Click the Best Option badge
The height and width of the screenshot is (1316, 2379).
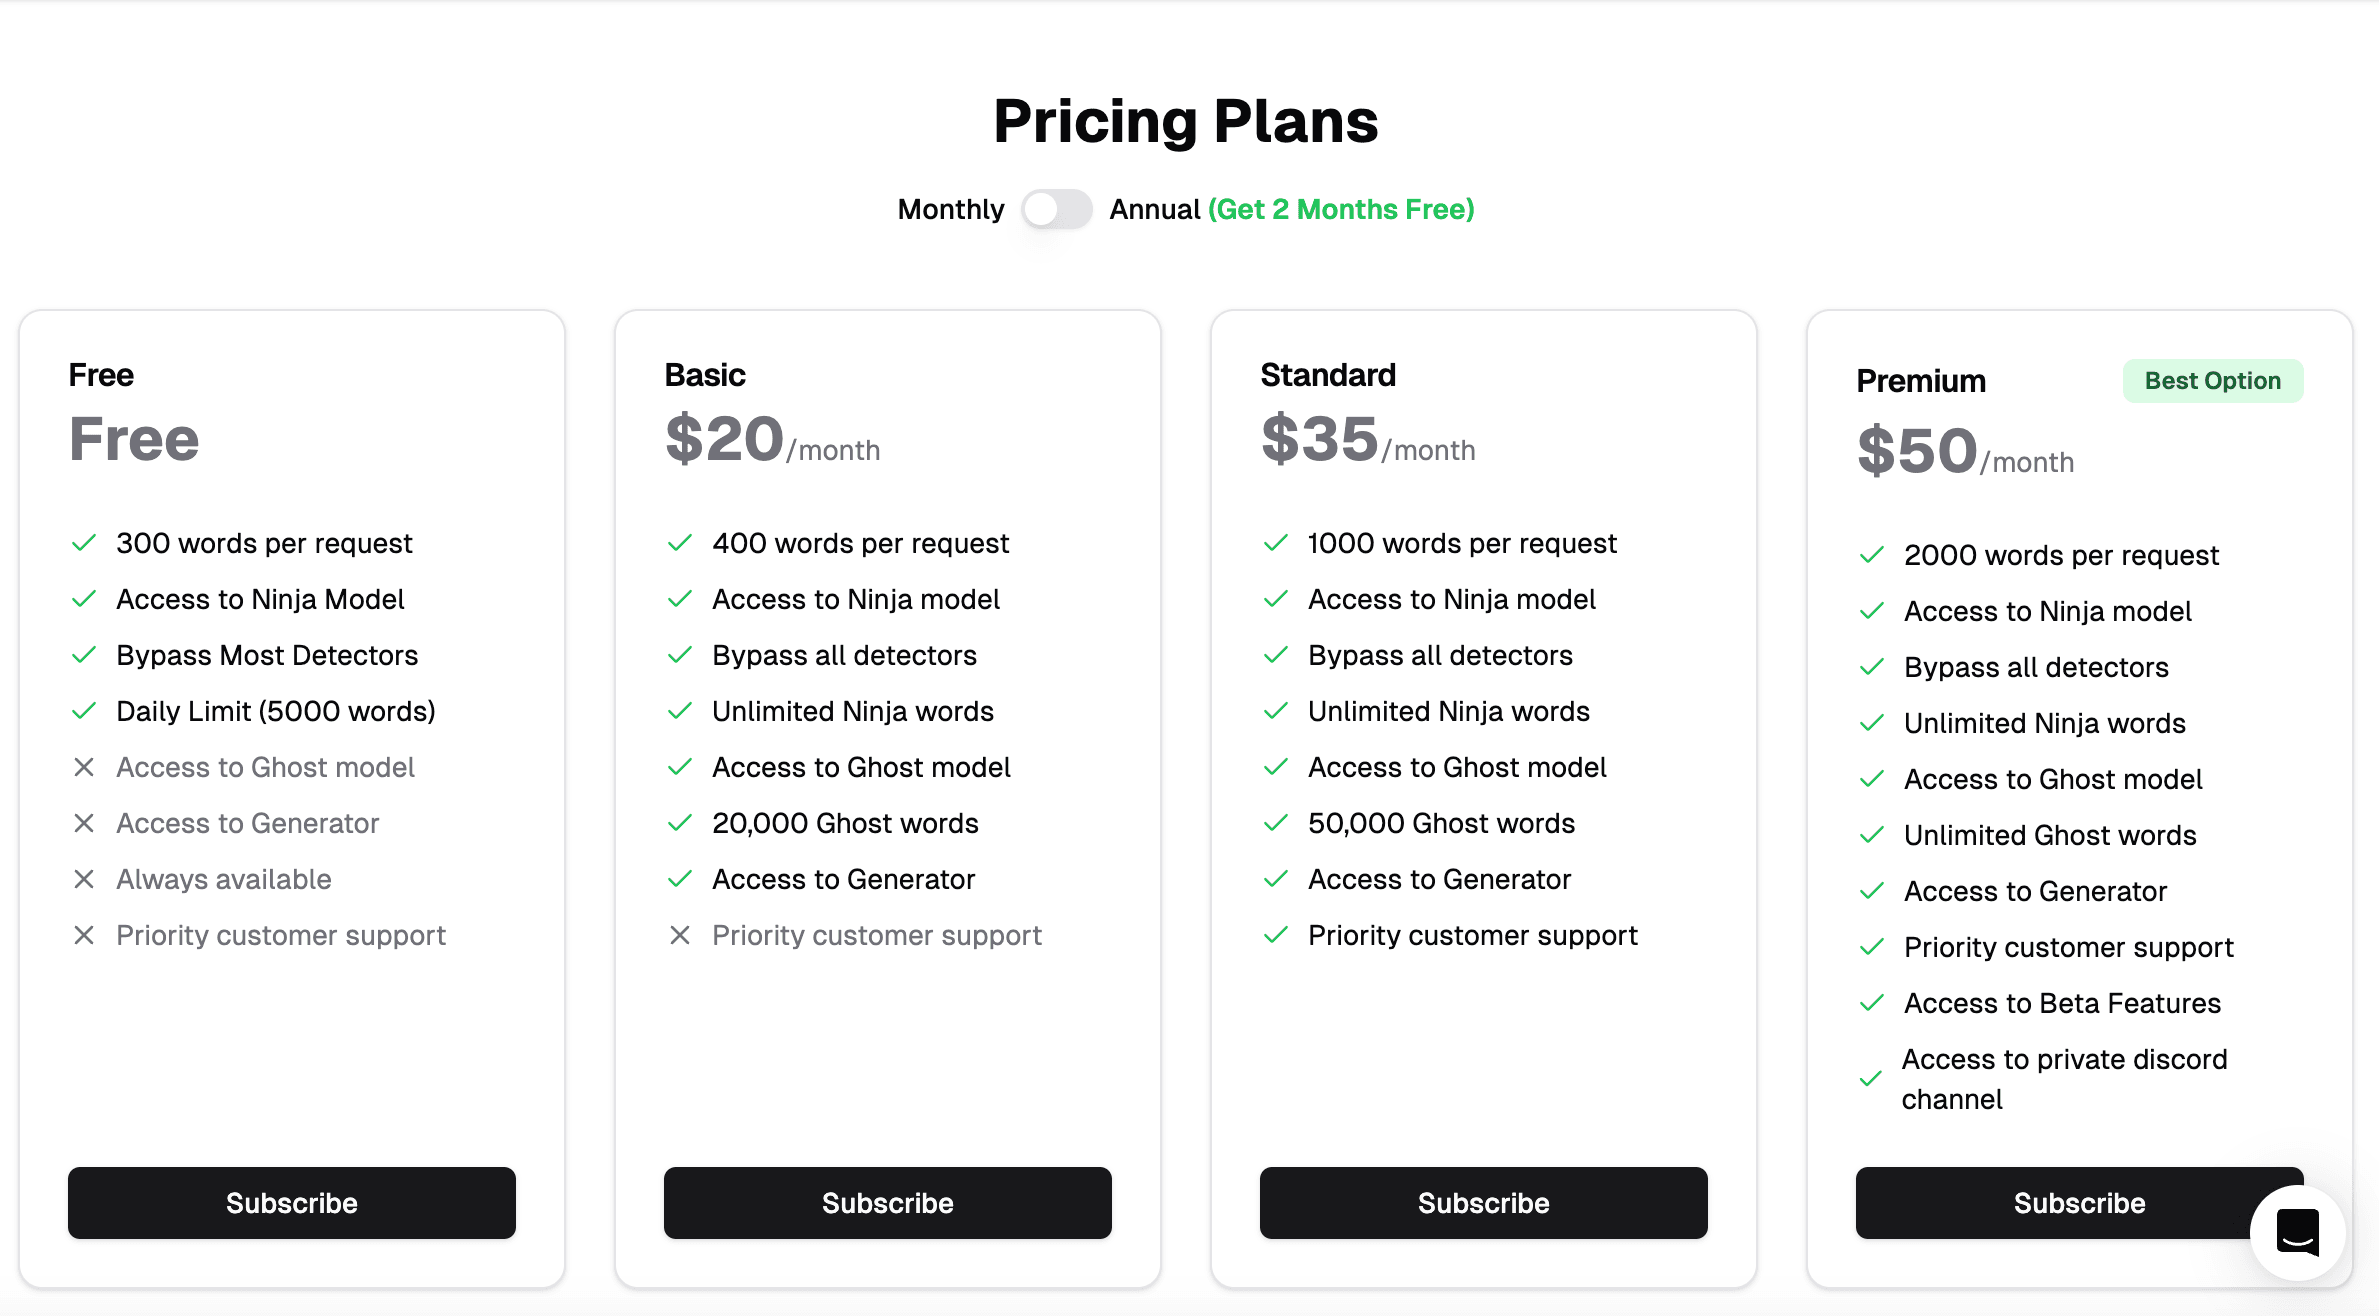2212,381
